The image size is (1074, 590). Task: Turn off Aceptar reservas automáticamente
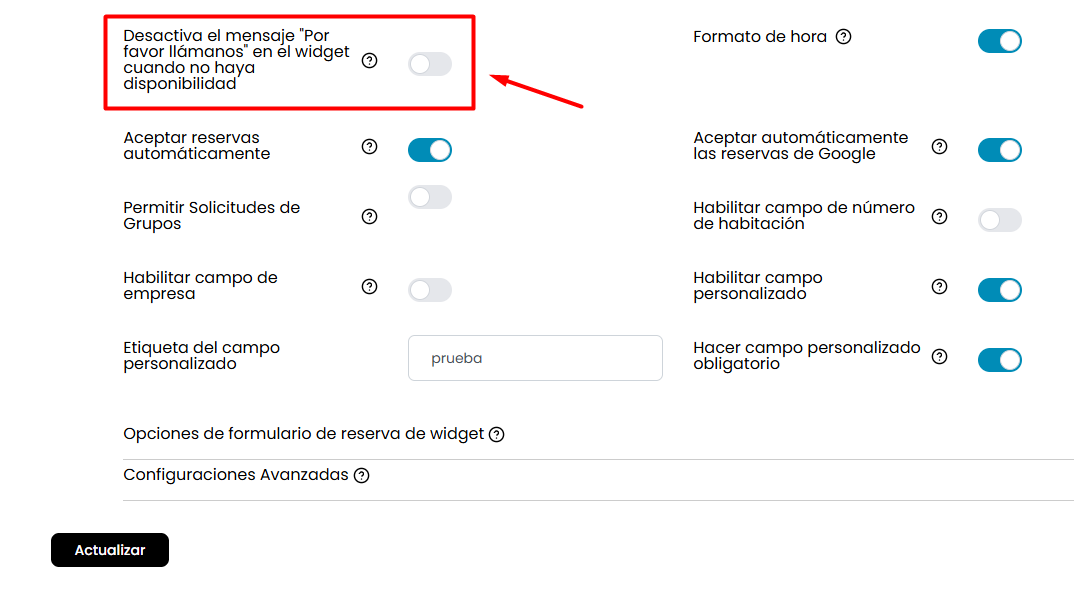point(429,150)
